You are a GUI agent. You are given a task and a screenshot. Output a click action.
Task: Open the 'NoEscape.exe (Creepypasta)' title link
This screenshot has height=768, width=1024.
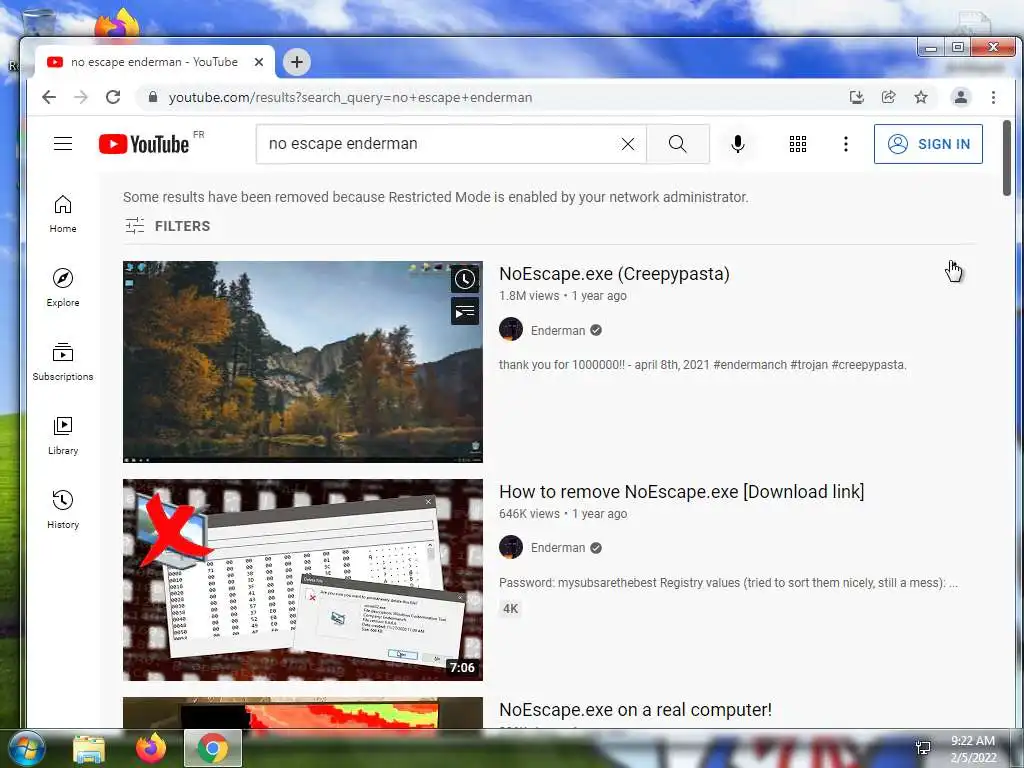[614, 274]
